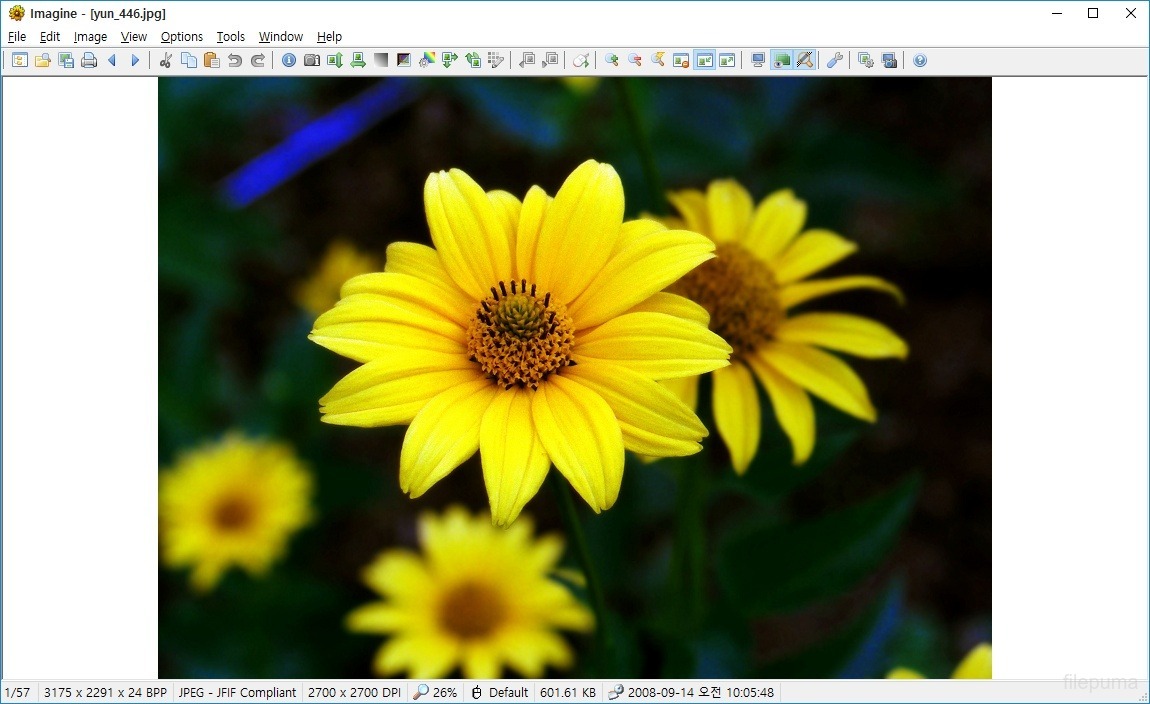Click the blue Help question mark icon

[x=920, y=61]
